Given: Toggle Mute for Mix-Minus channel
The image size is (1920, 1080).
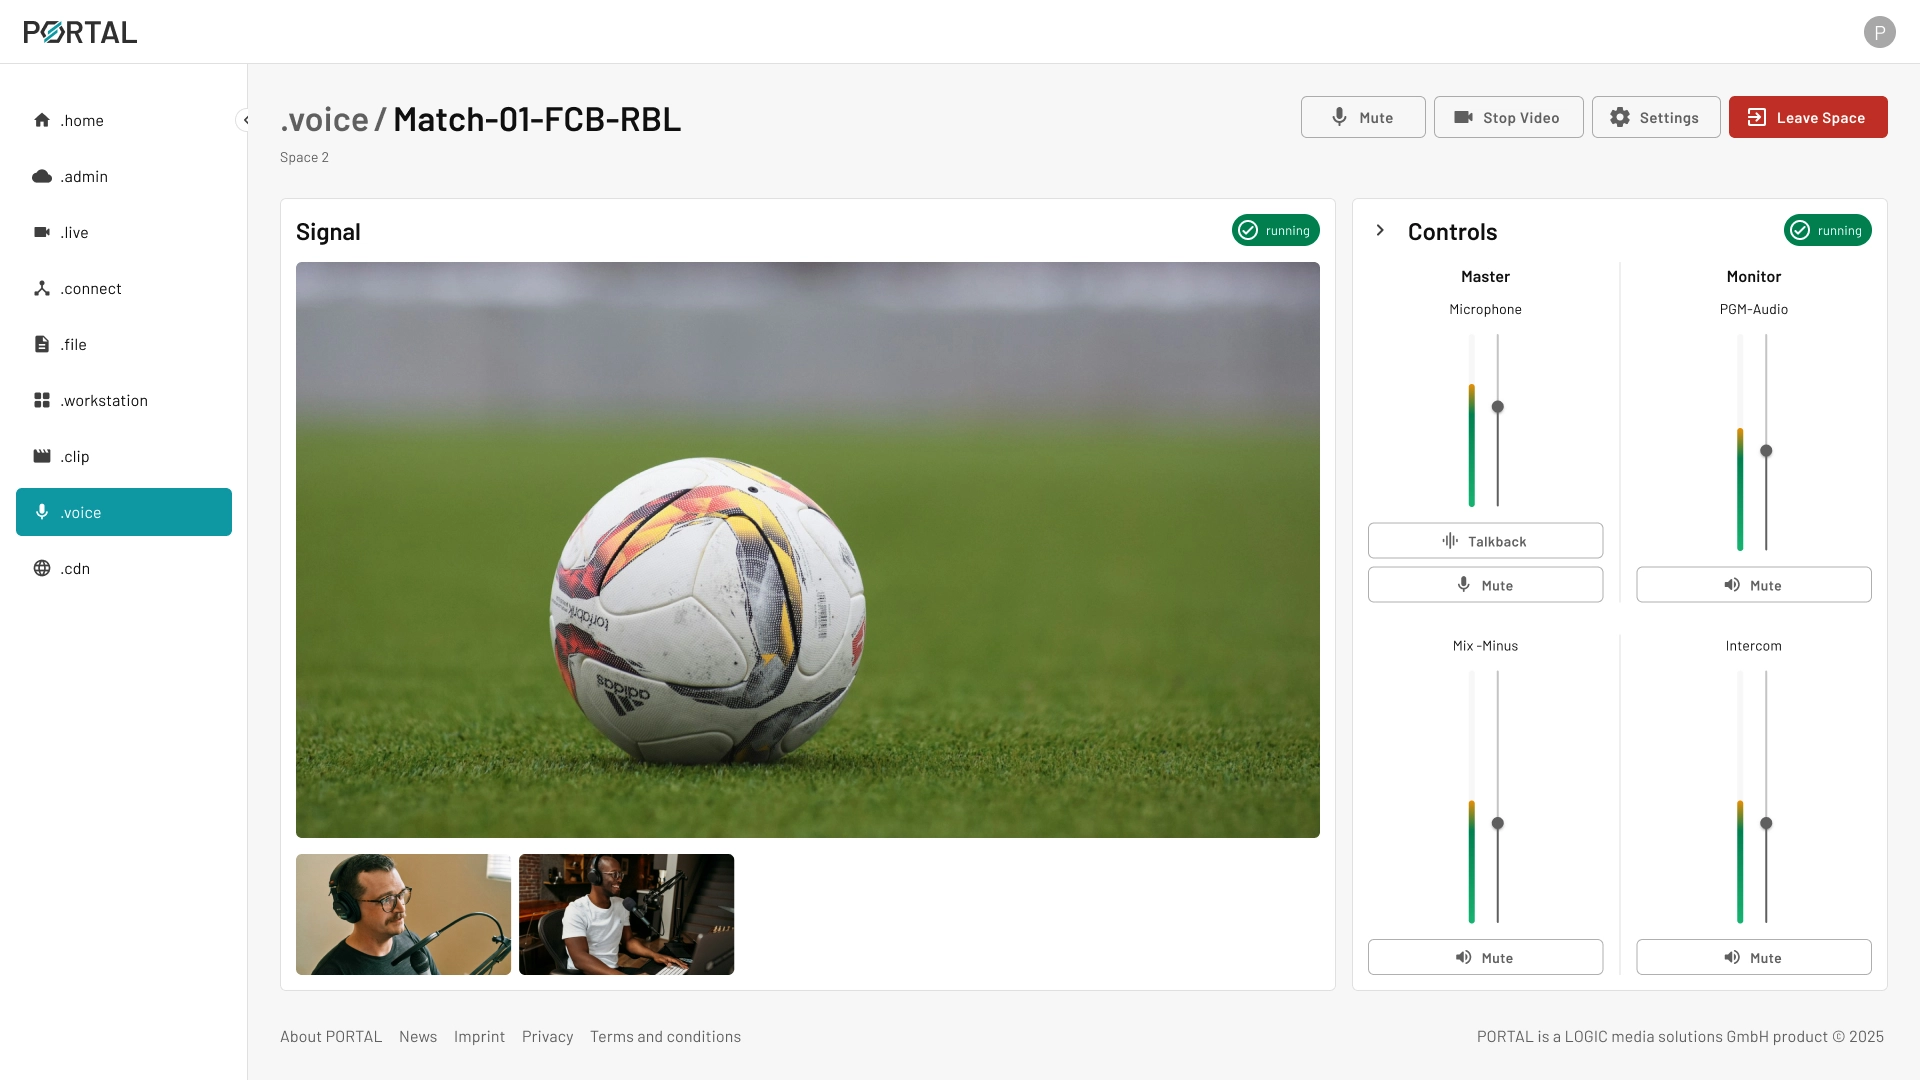Looking at the screenshot, I should coord(1485,957).
